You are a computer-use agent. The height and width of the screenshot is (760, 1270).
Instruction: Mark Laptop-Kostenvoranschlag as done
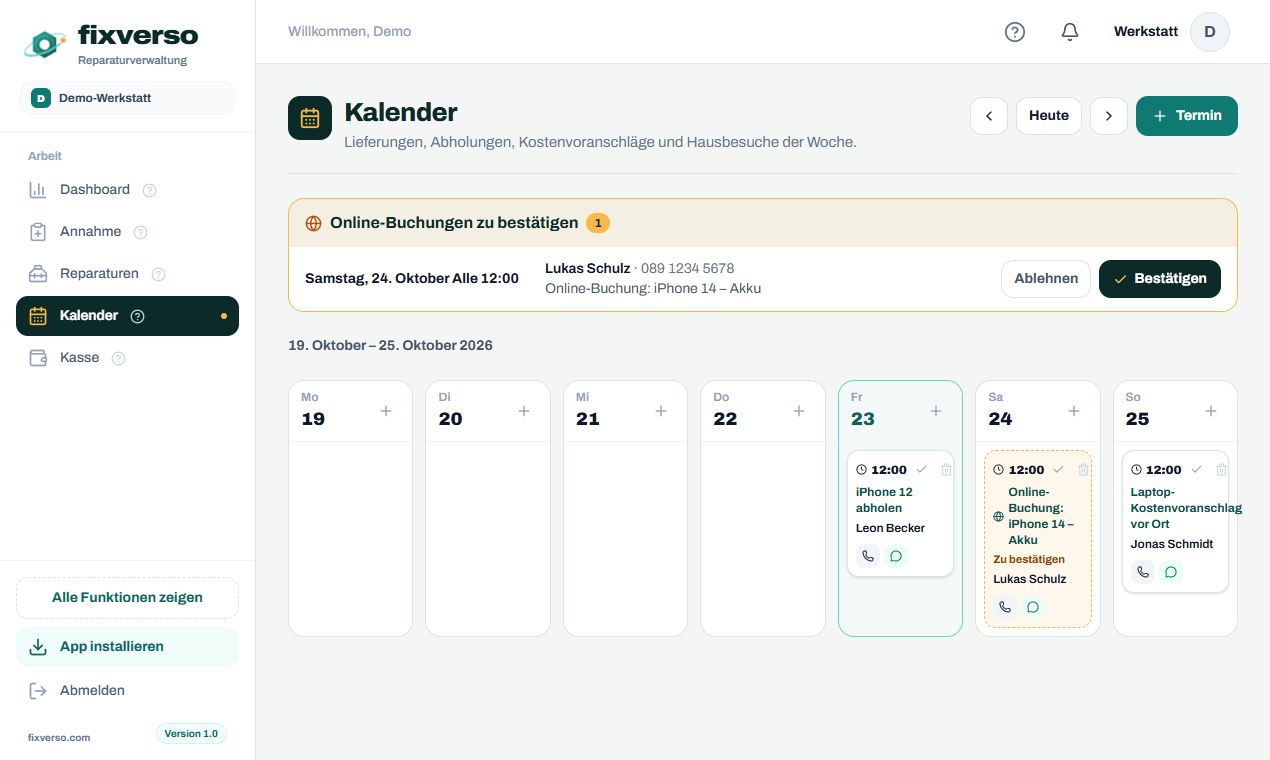[1196, 469]
